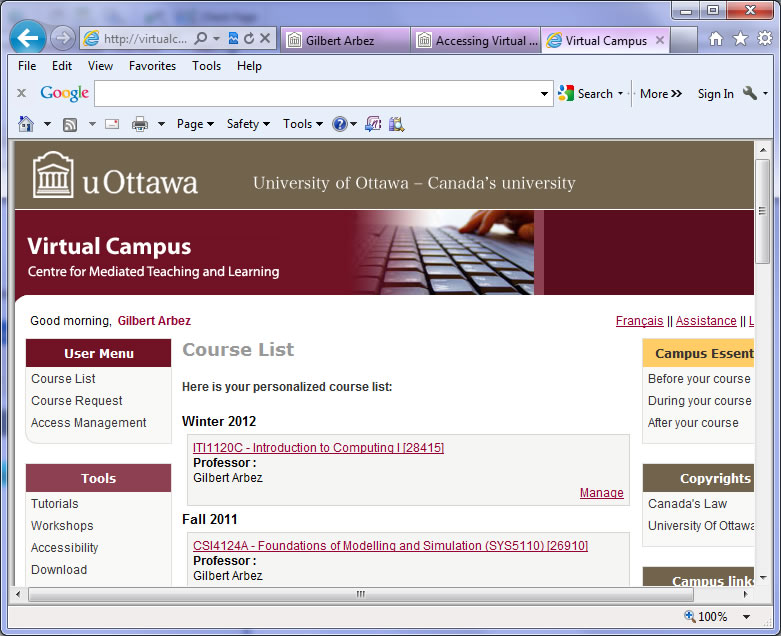
Task: Open the File menu
Action: tap(27, 66)
